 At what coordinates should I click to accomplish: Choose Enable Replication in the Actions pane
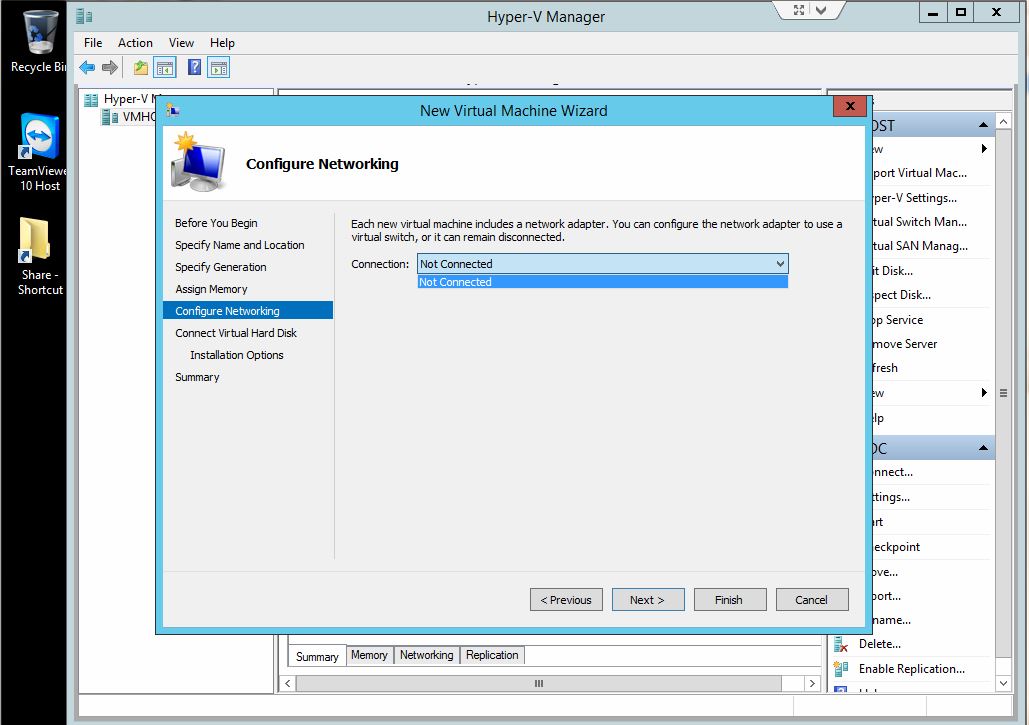(x=912, y=668)
